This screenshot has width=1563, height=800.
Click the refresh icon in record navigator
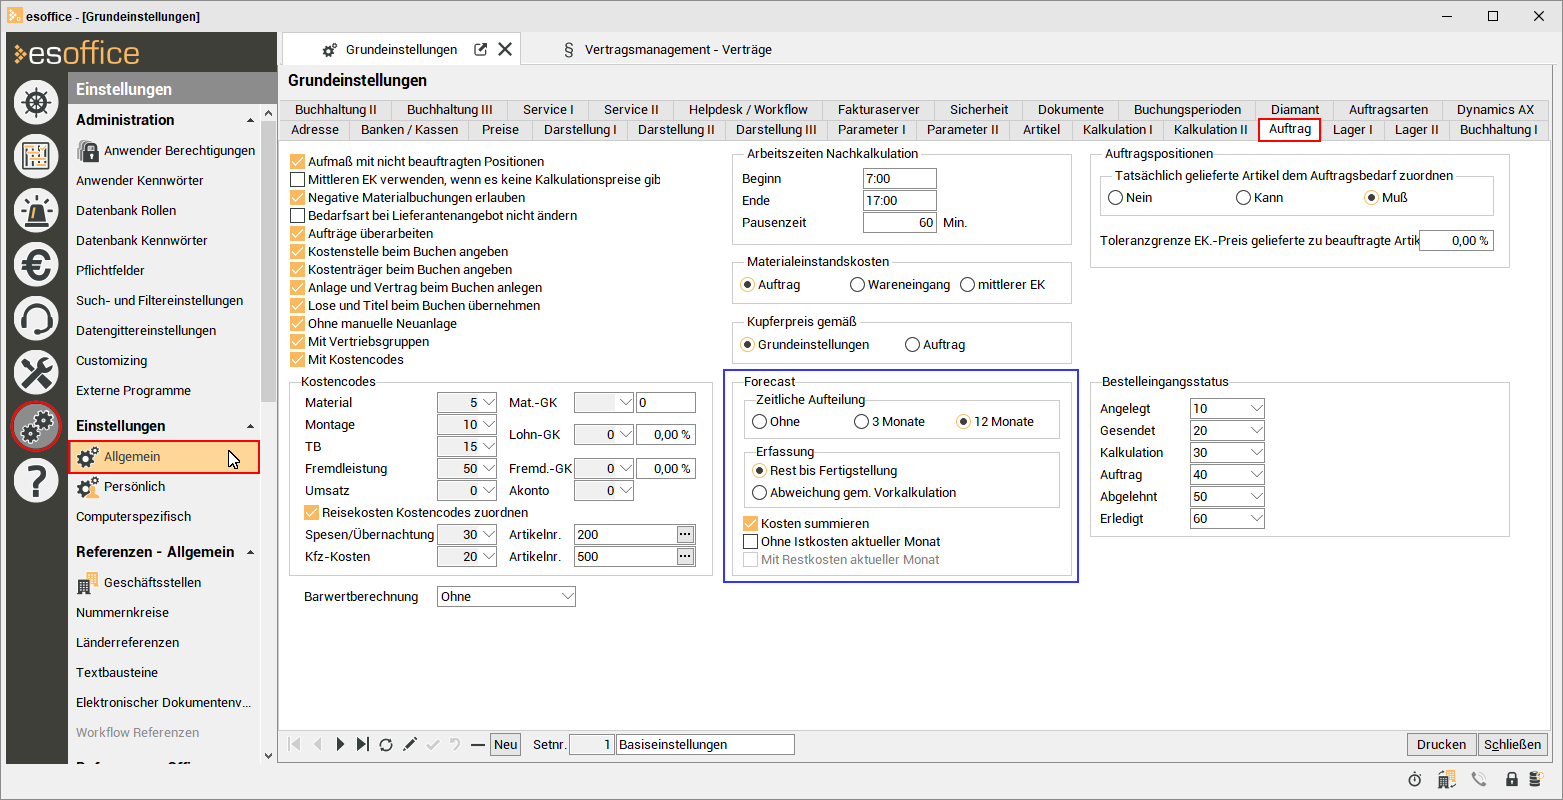386,745
